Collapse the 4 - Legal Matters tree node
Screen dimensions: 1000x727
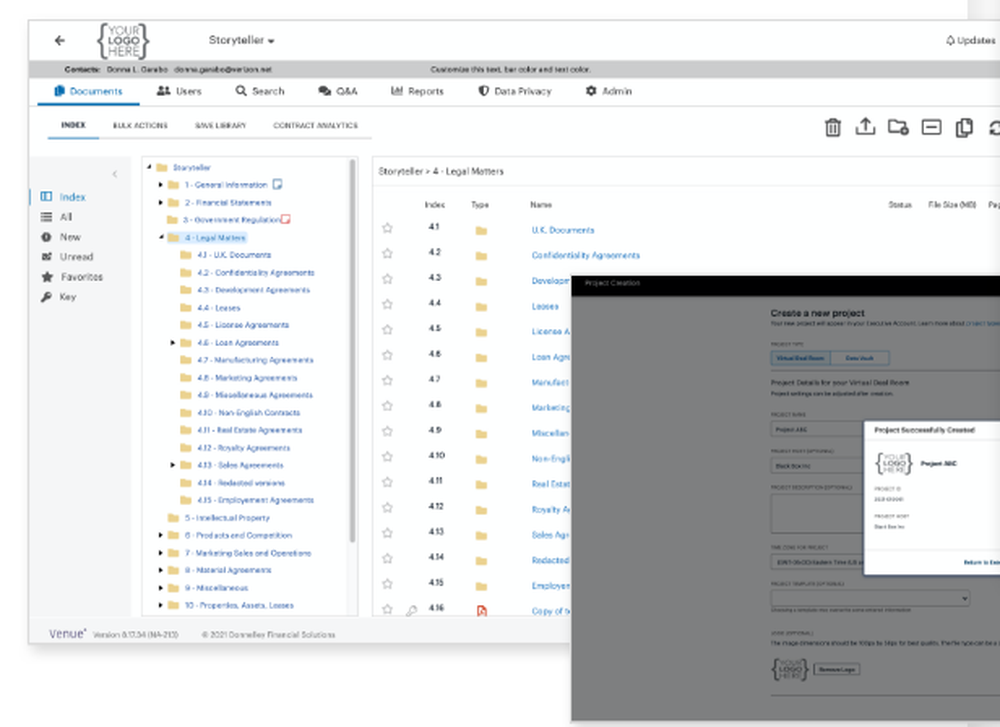(160, 238)
